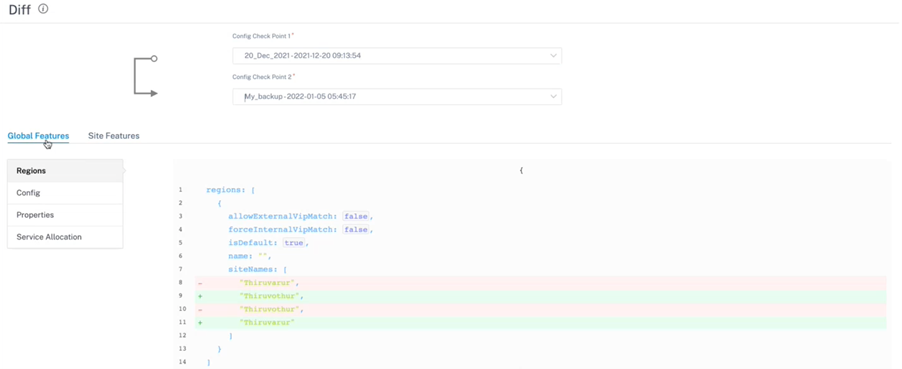Click the isDefault true value
The height and width of the screenshot is (369, 902).
click(x=293, y=243)
